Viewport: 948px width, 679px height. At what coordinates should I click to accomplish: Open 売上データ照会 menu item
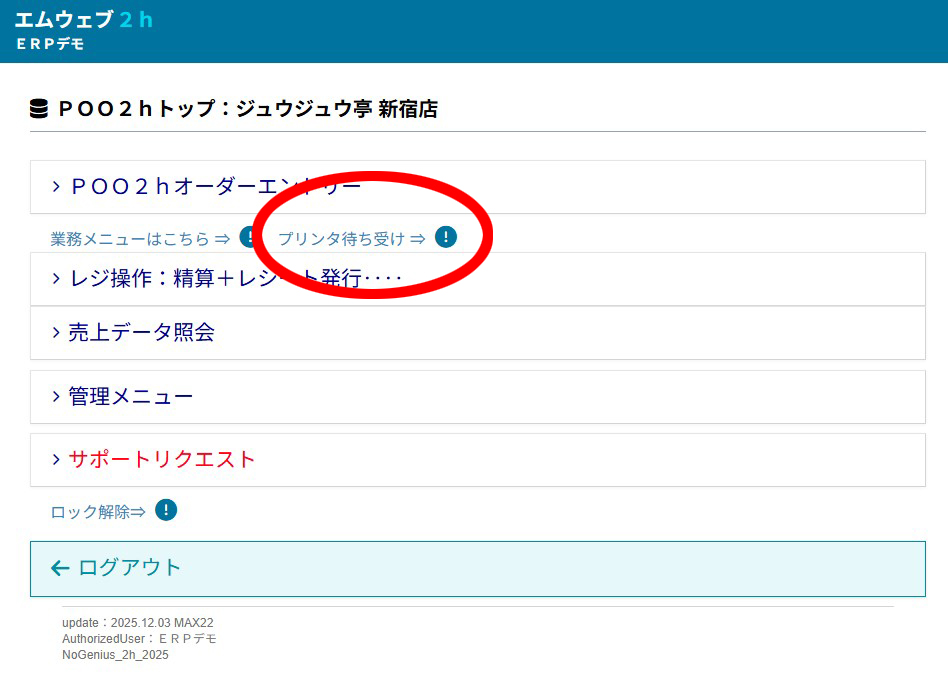click(141, 333)
